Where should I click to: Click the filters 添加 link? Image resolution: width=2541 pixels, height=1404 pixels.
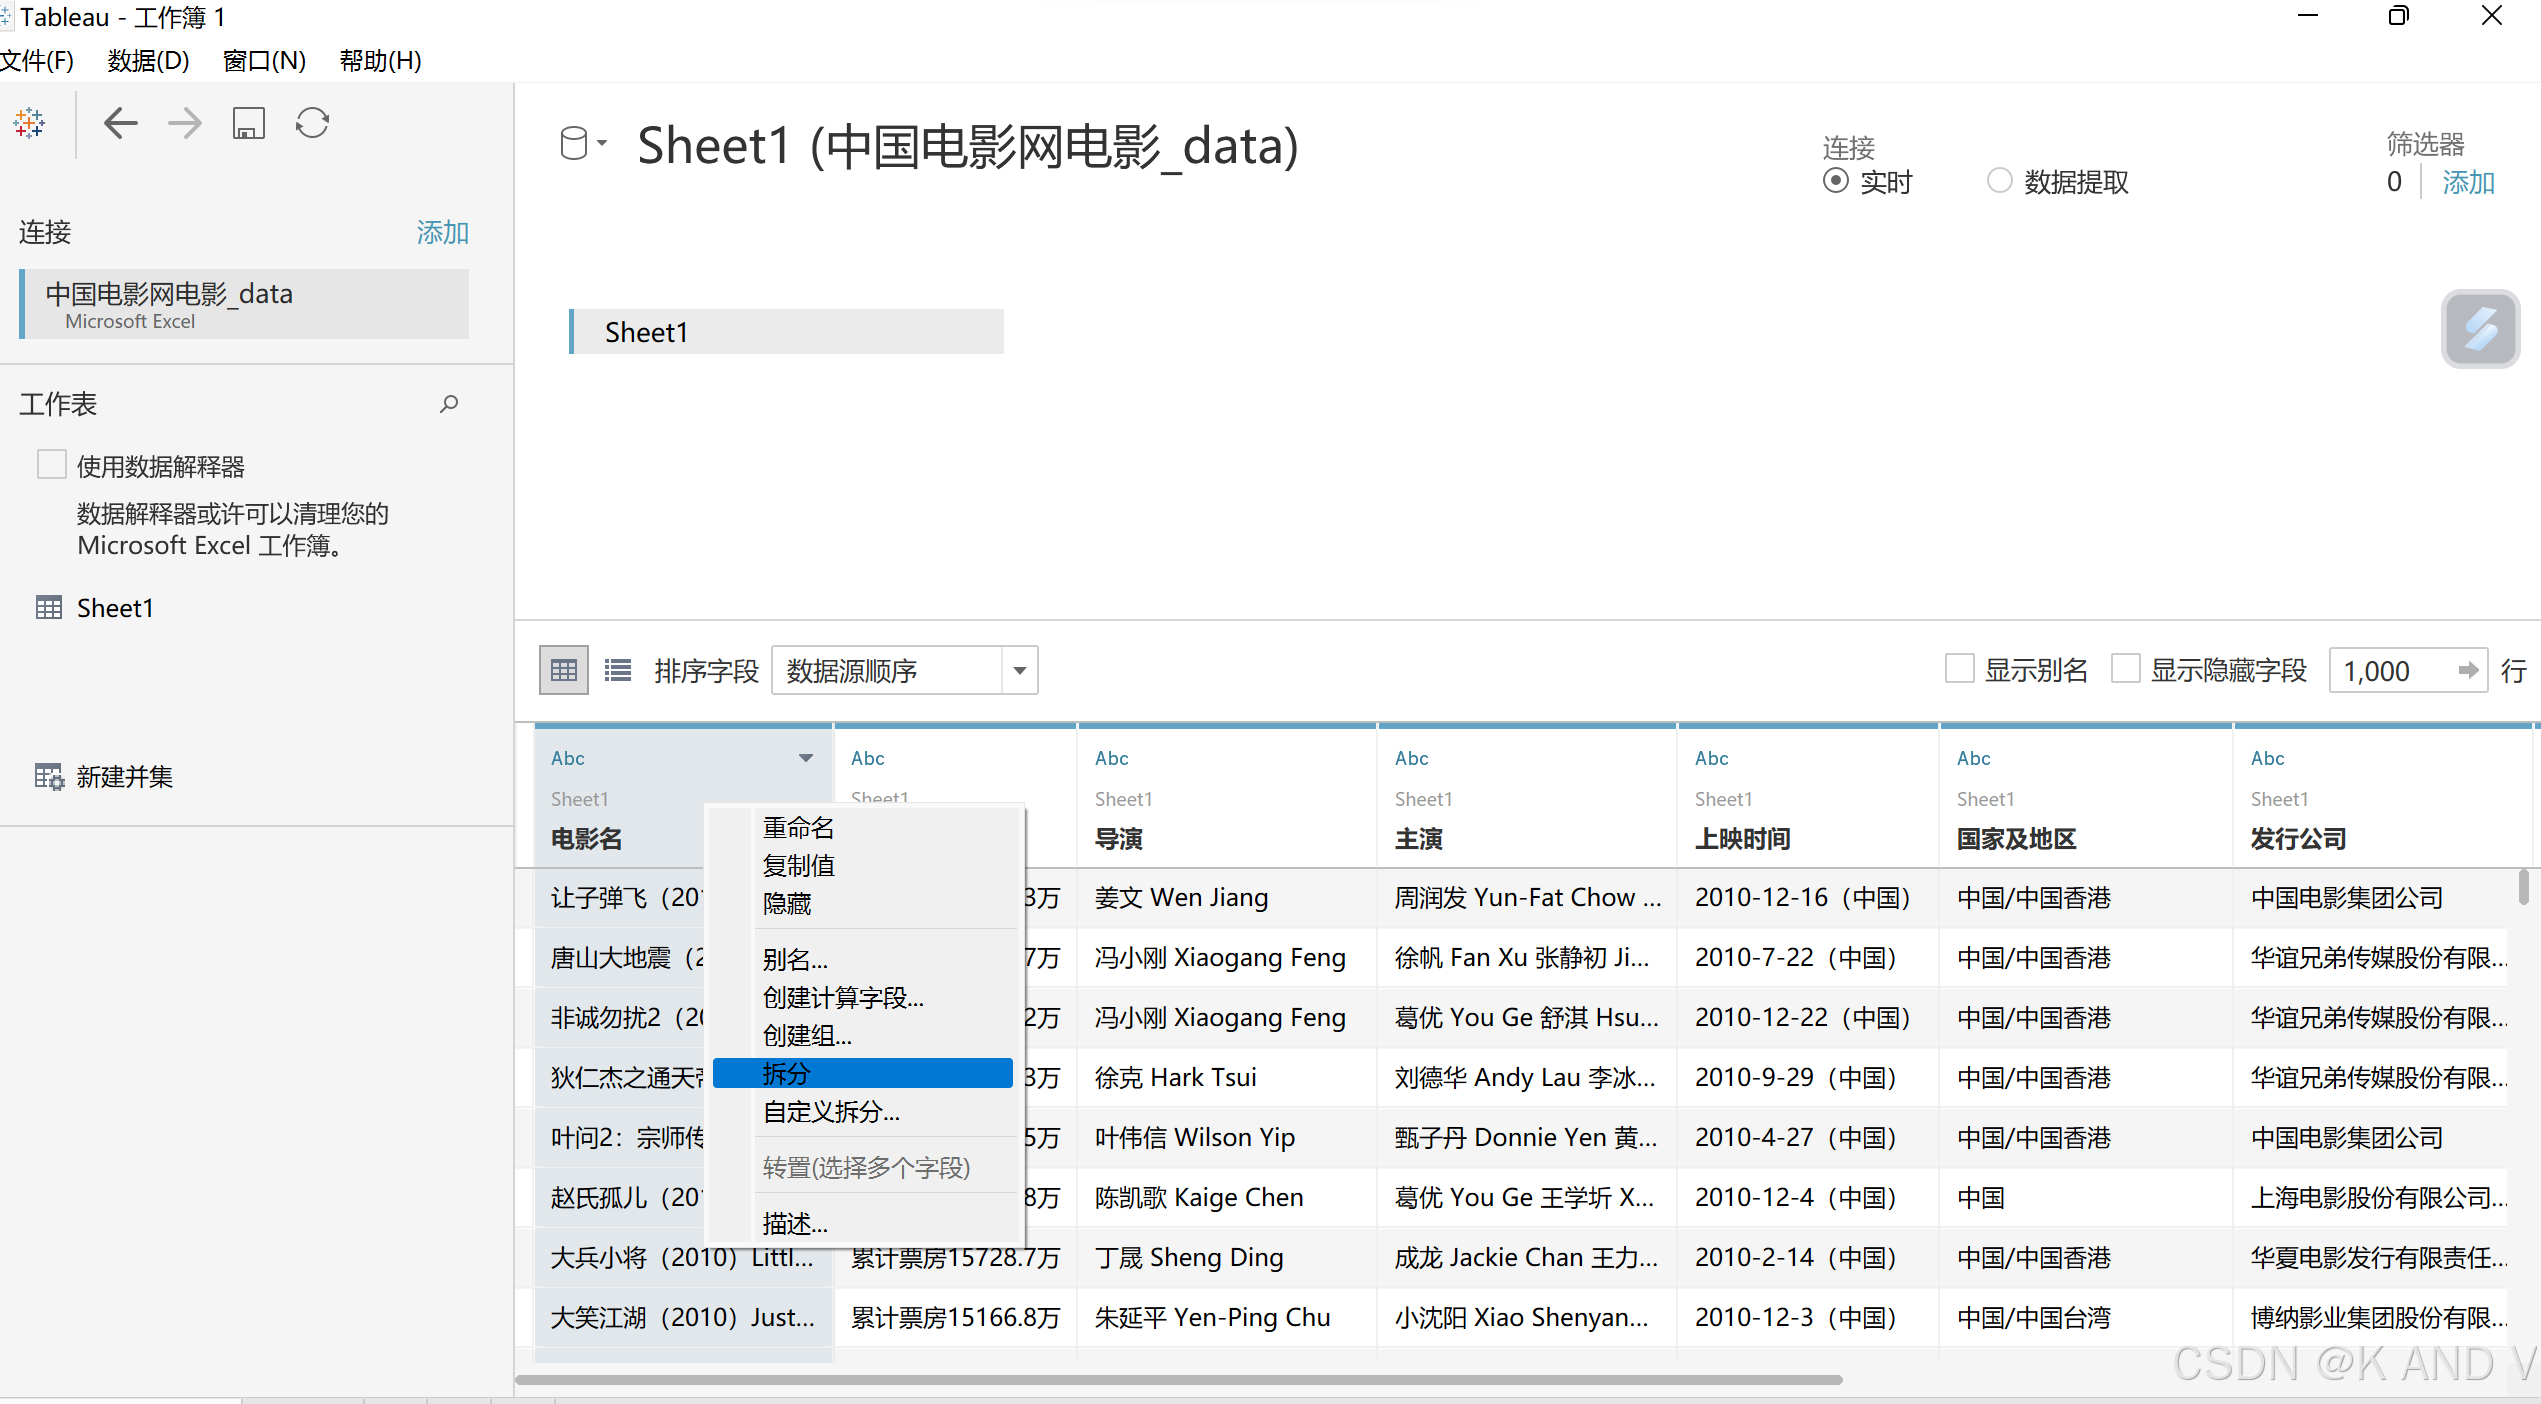[2468, 182]
